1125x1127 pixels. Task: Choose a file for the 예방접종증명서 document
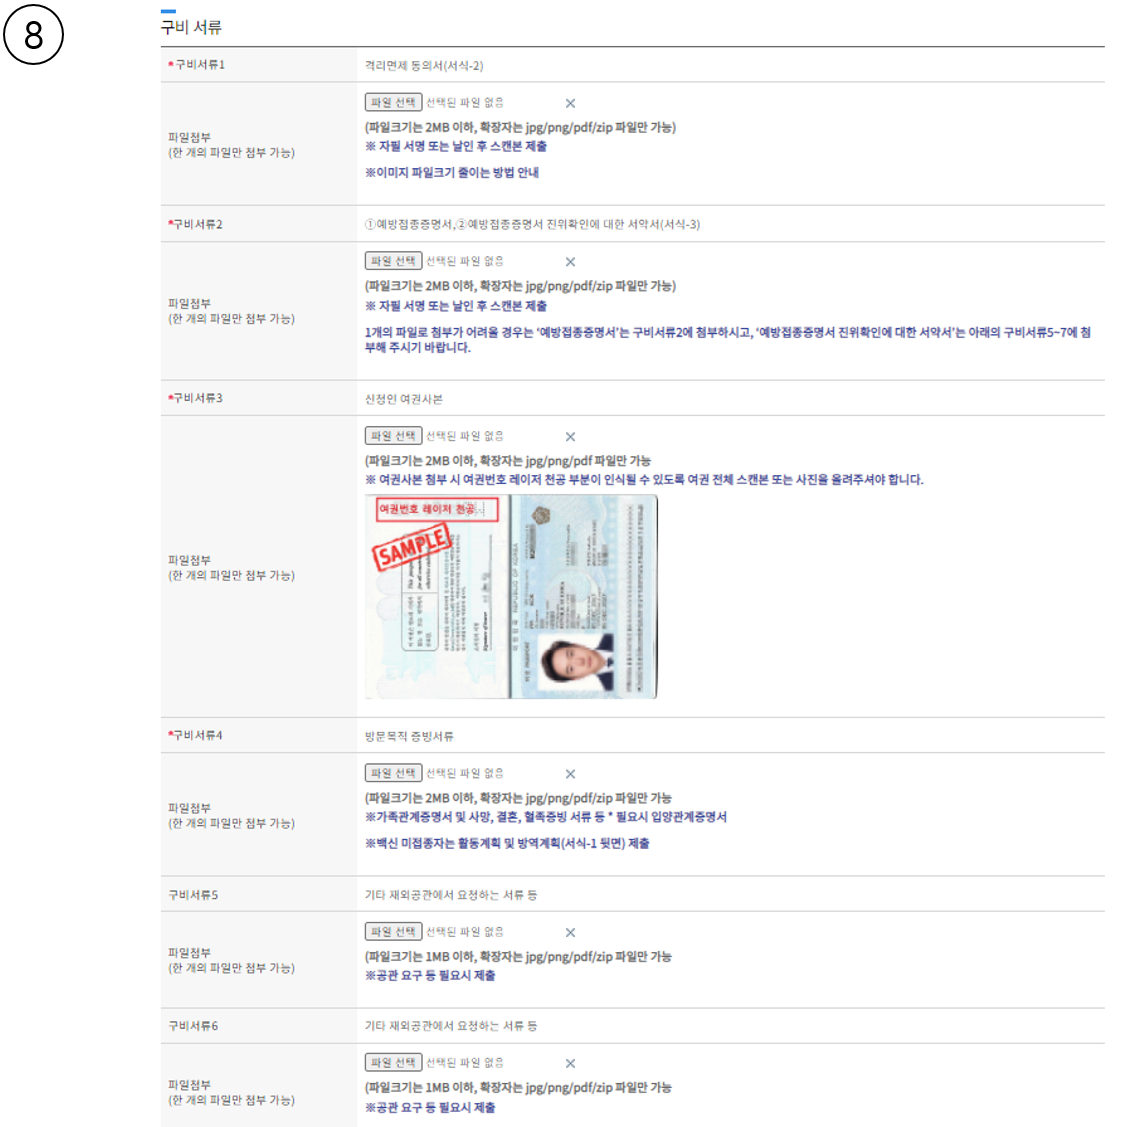click(x=393, y=261)
